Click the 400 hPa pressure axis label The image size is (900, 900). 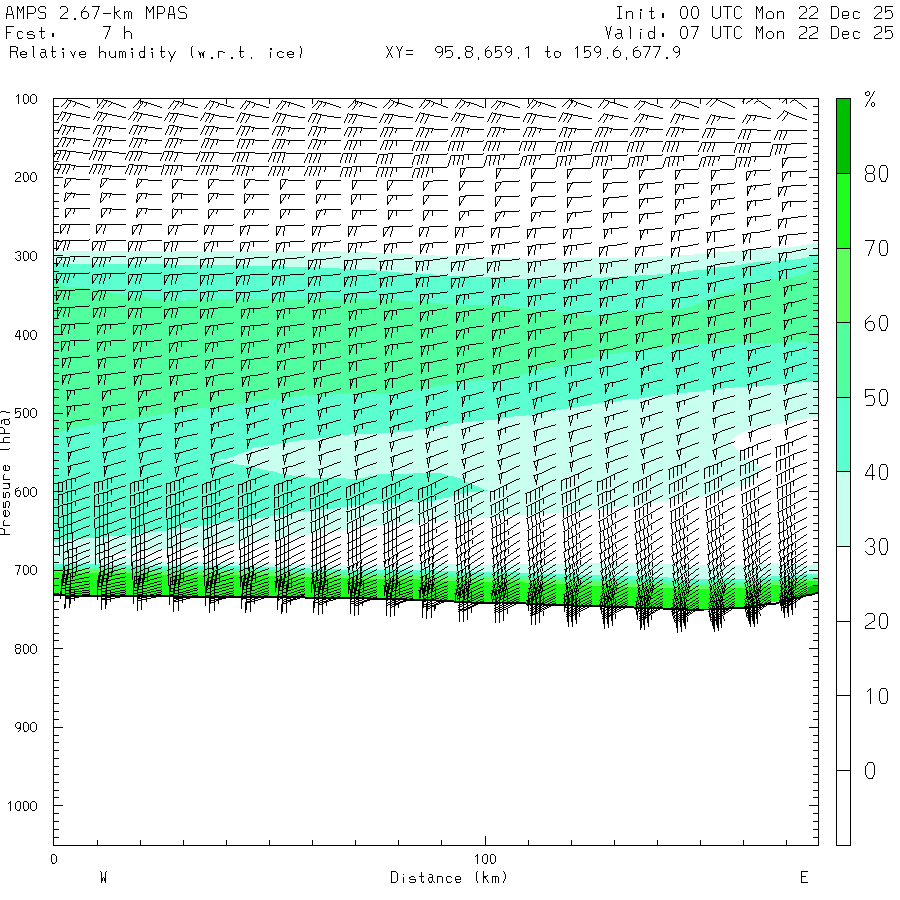(x=26, y=335)
